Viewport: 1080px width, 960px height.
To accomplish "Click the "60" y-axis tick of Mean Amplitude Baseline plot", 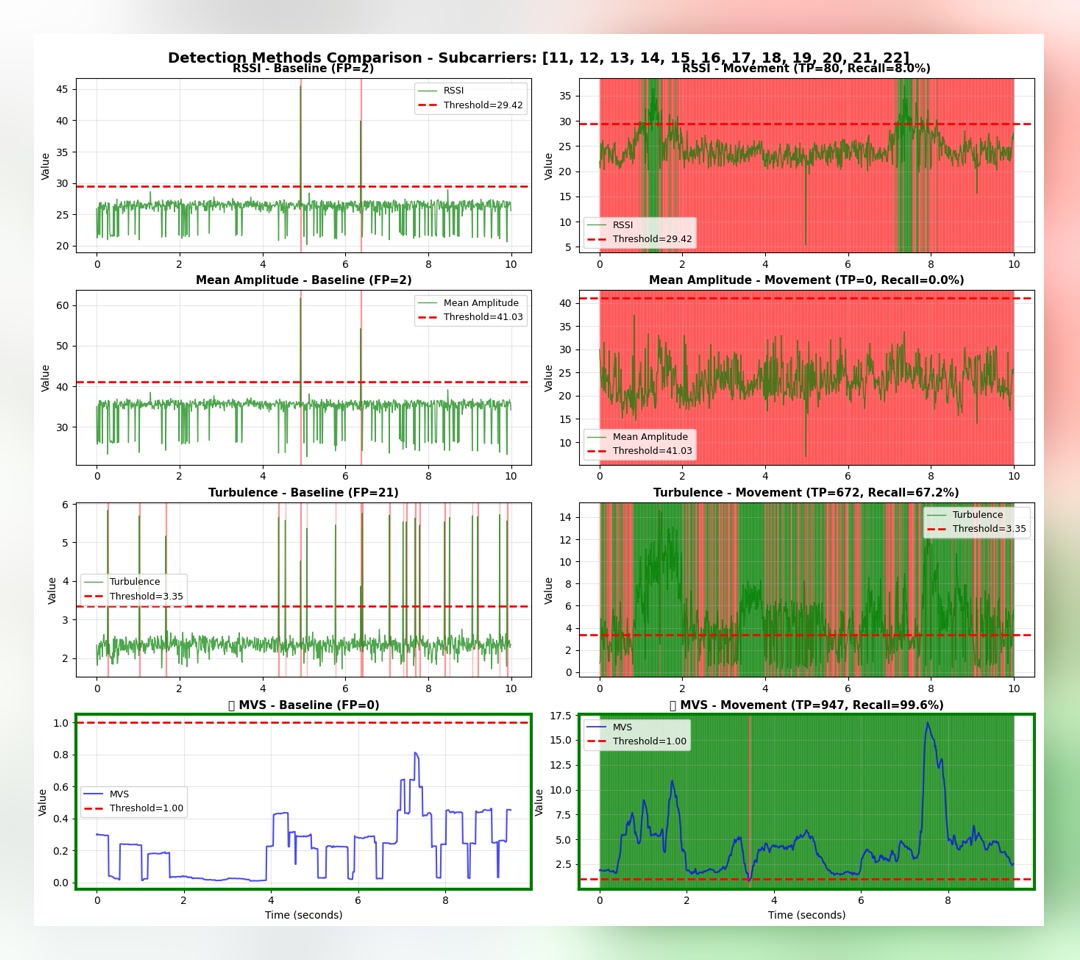I will coord(62,305).
